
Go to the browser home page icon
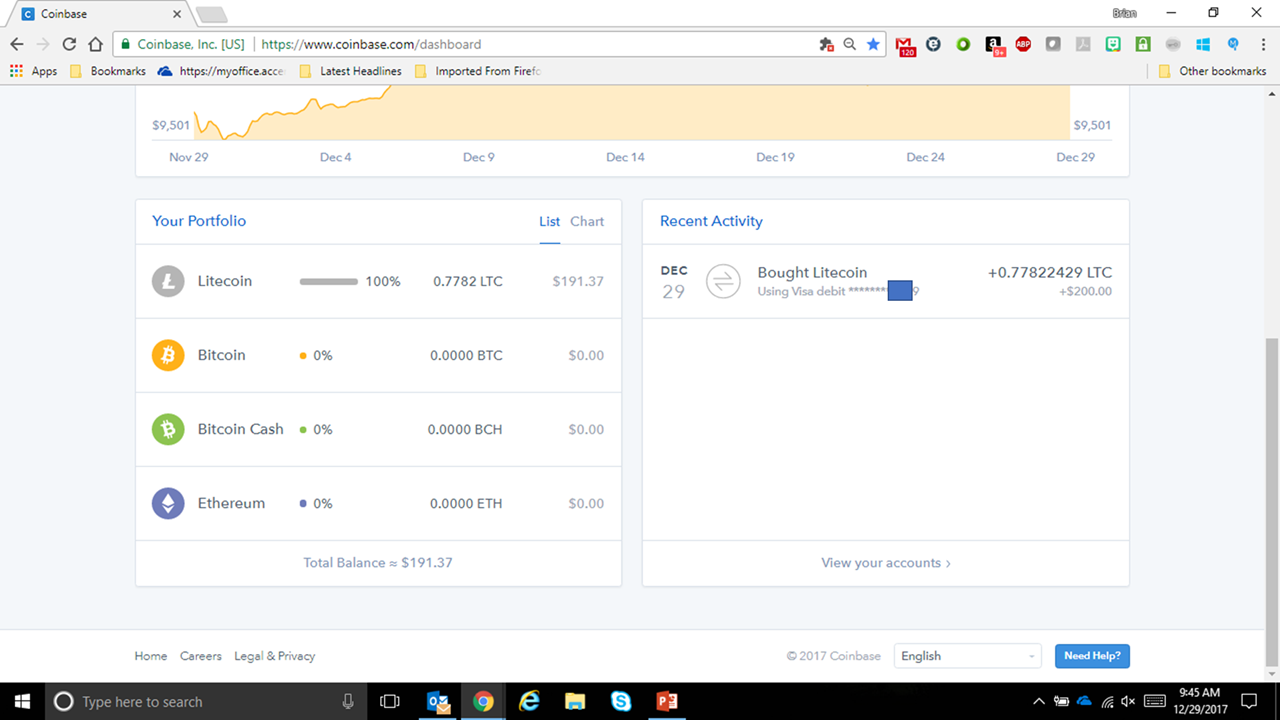point(95,44)
